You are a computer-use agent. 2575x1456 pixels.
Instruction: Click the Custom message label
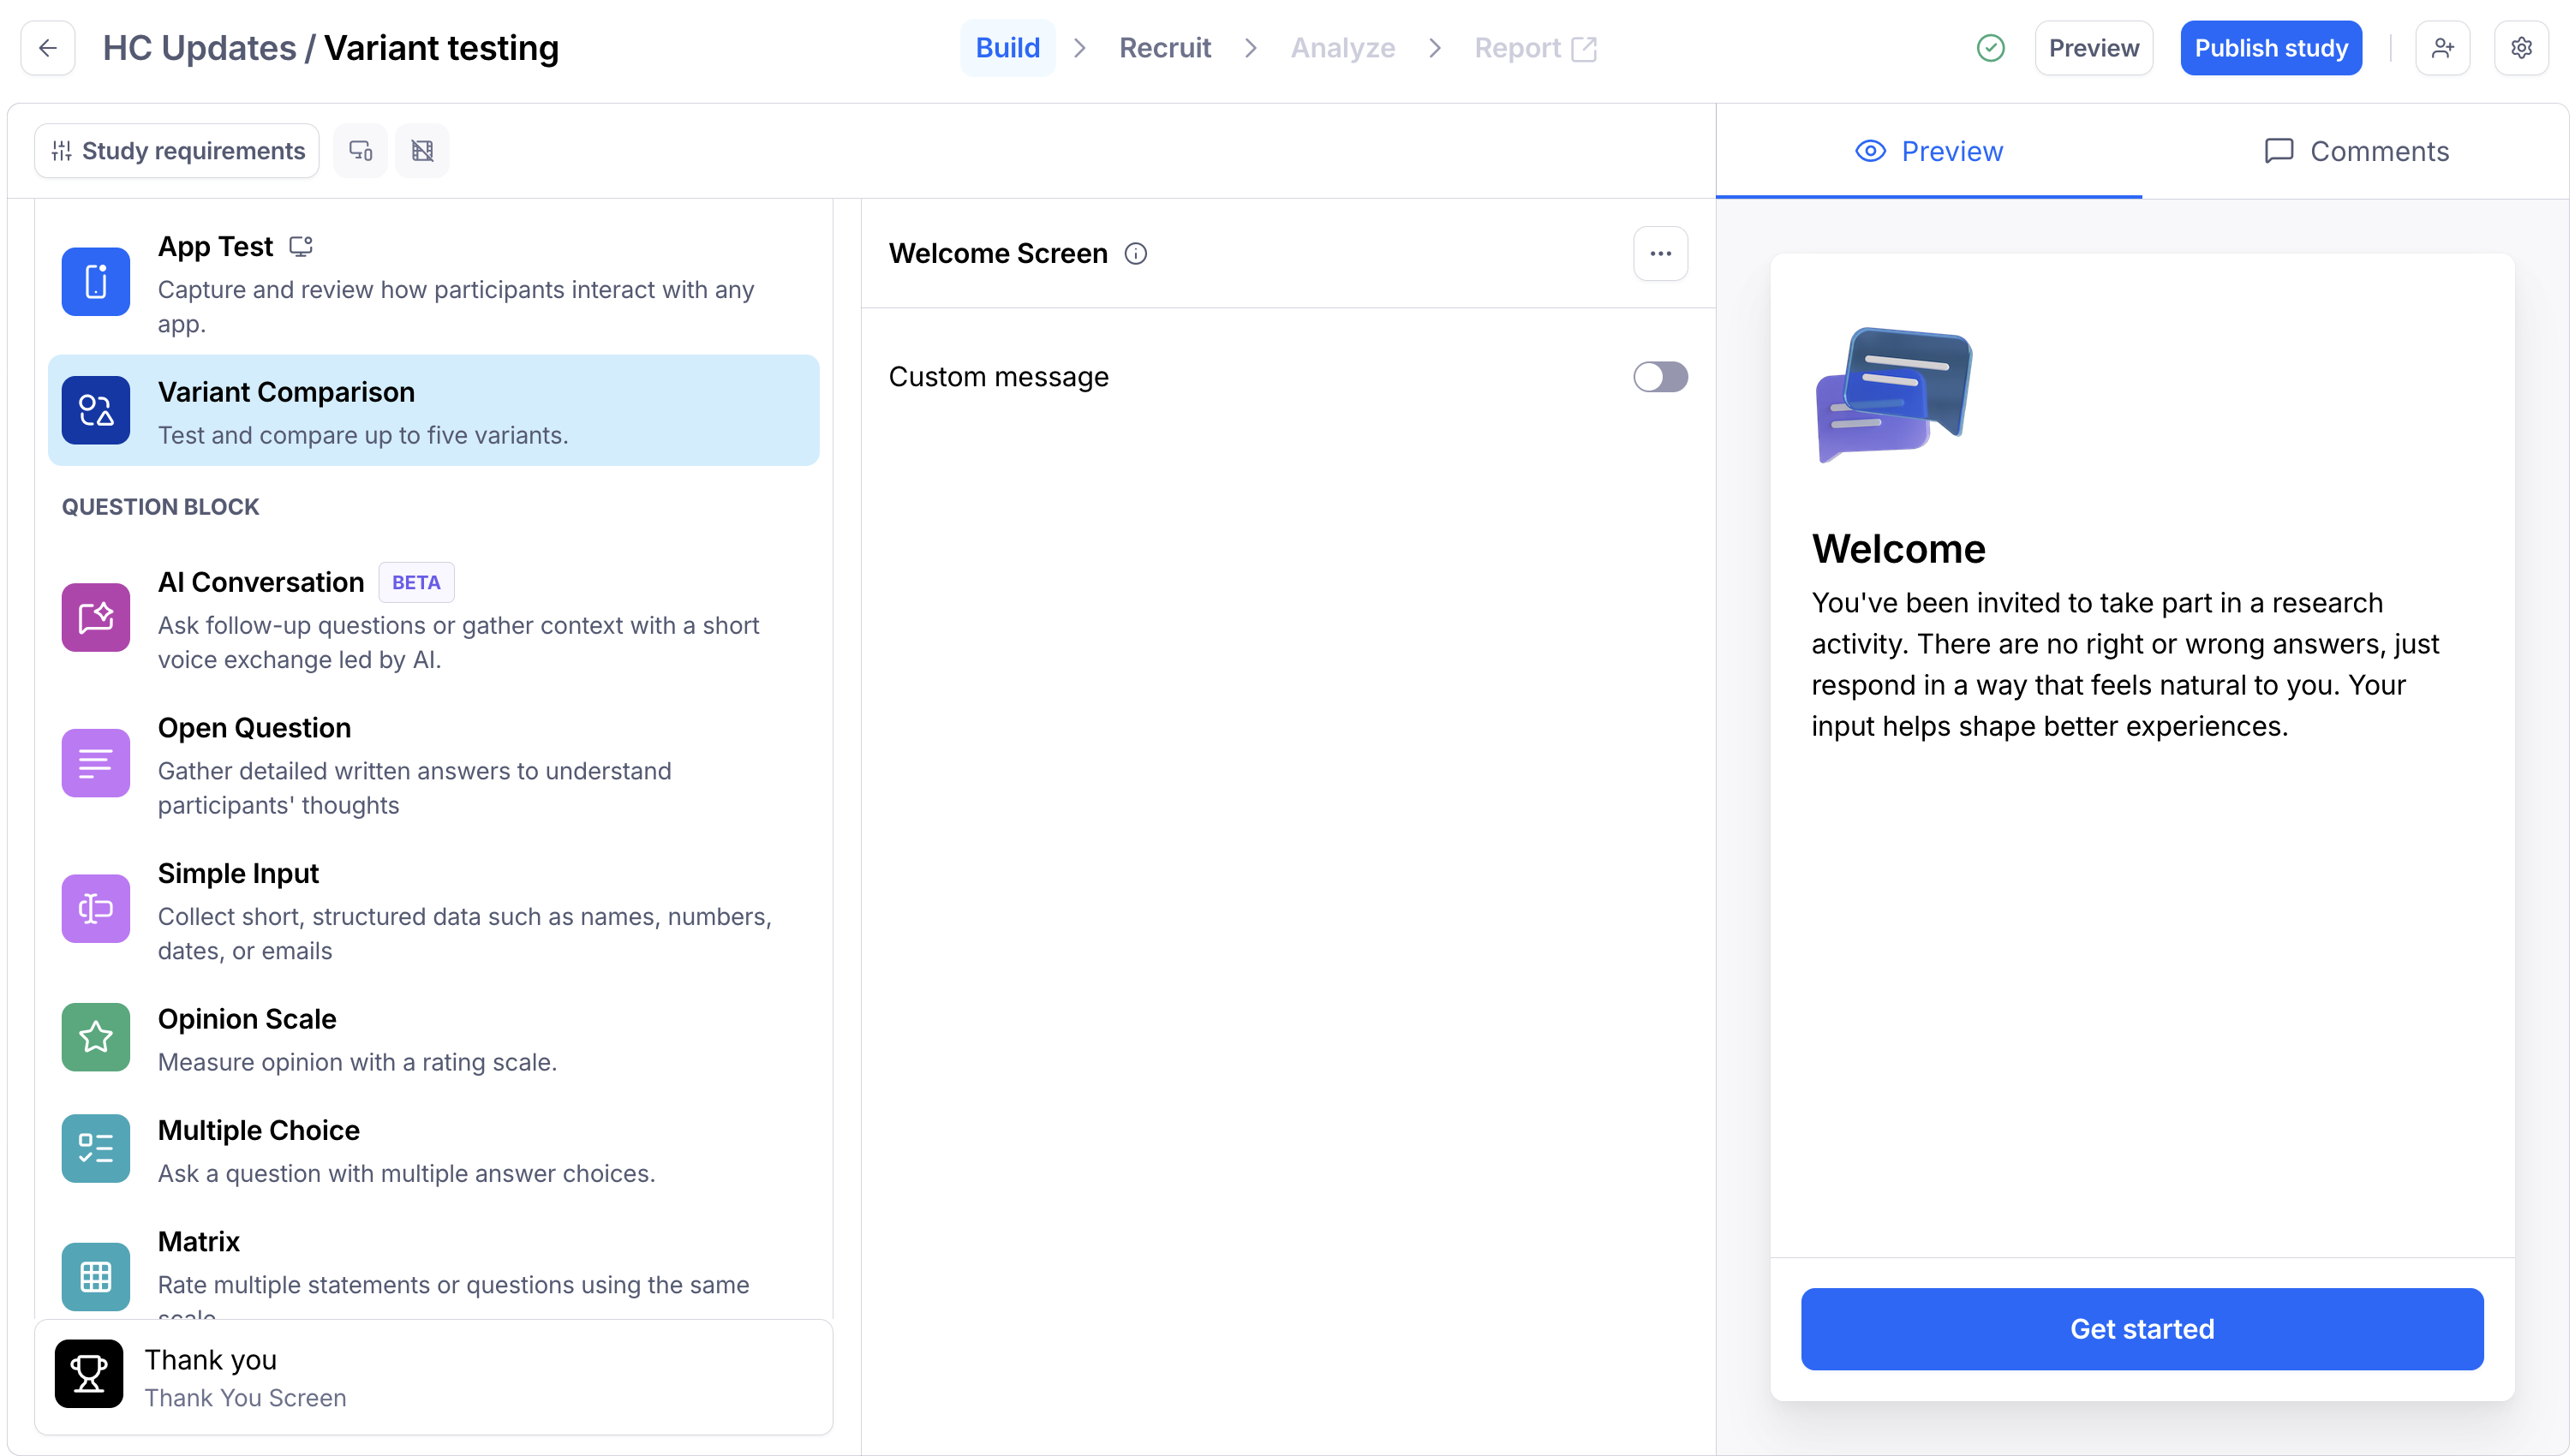[x=998, y=377]
